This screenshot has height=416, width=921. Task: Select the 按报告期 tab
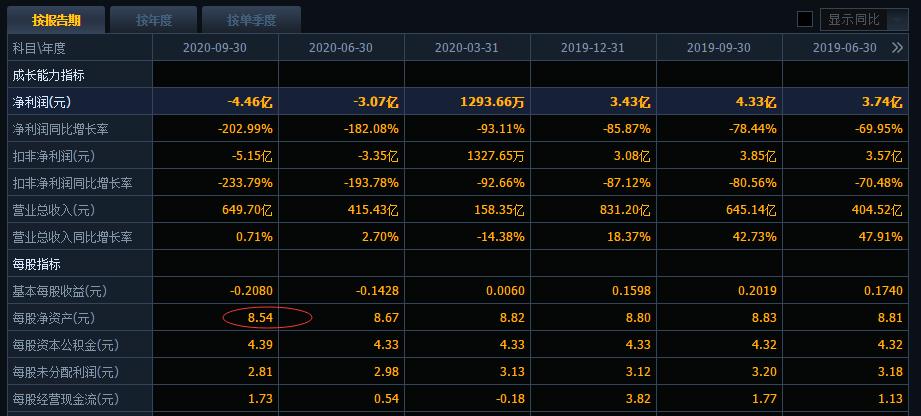(x=56, y=21)
